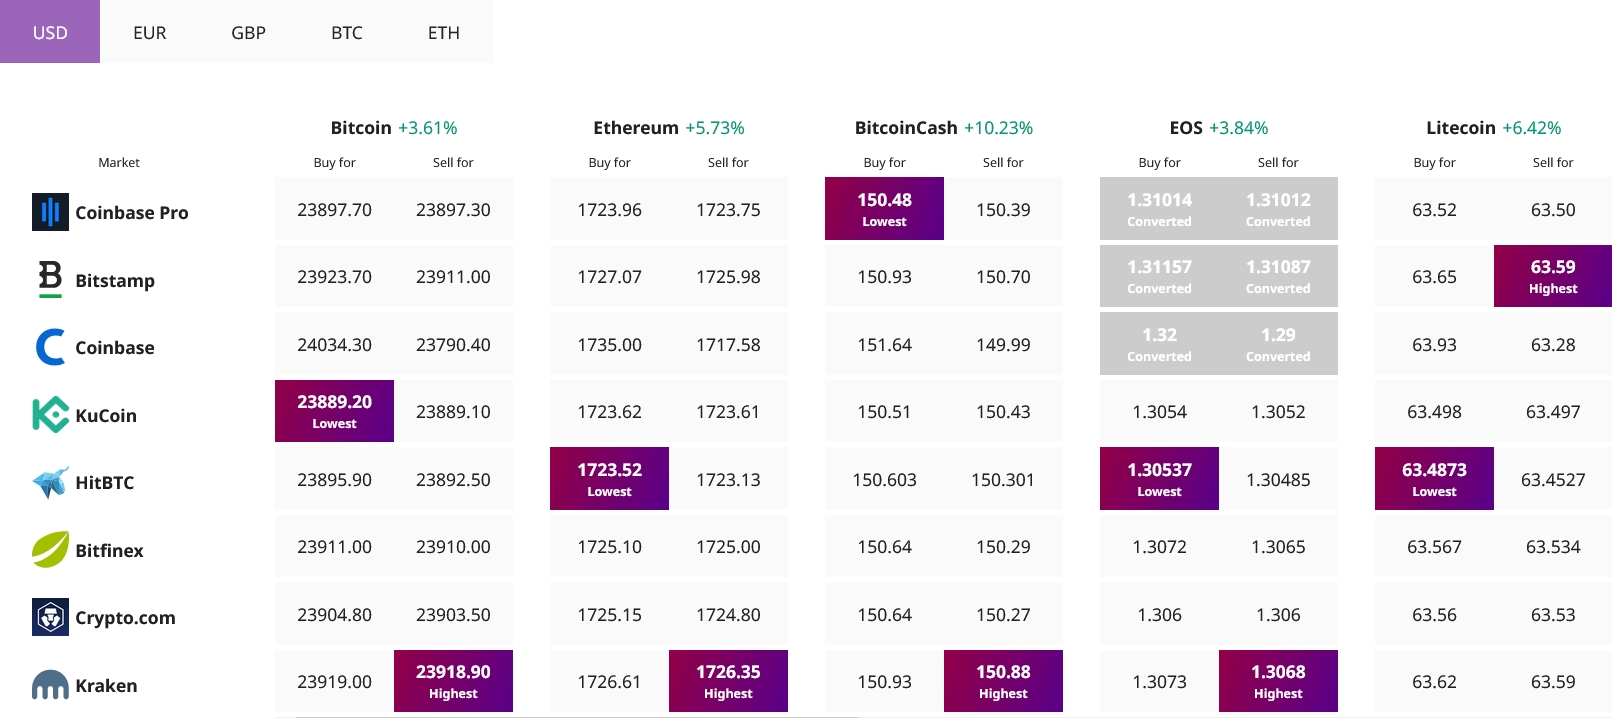The image size is (1612, 718).
Task: Open the KuCoin market name link
Action: (106, 415)
